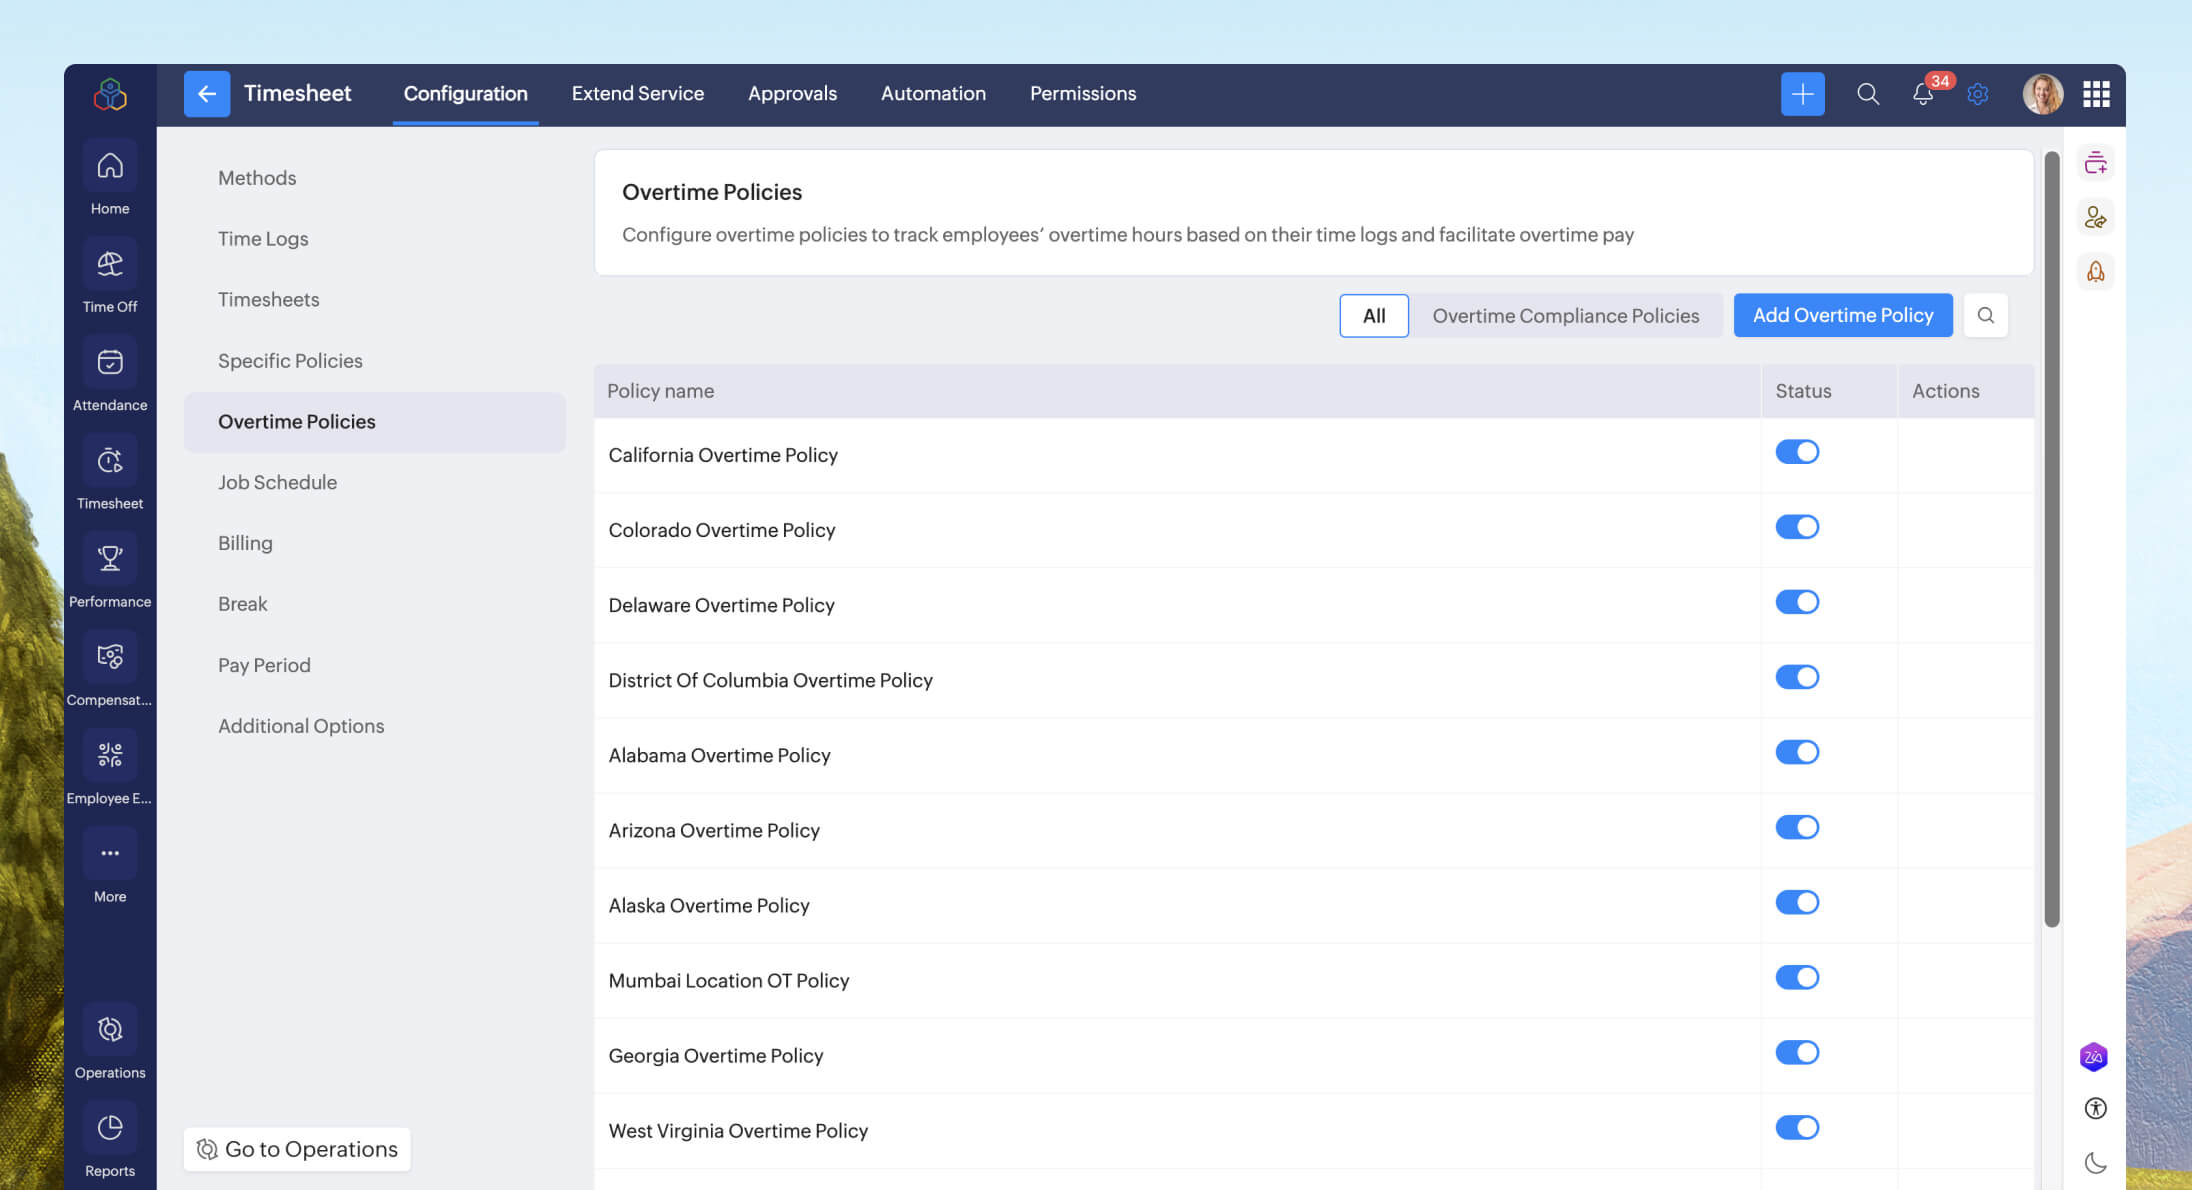Switch off Arizona Overtime Policy status
Image resolution: width=2192 pixels, height=1190 pixels.
(x=1797, y=827)
